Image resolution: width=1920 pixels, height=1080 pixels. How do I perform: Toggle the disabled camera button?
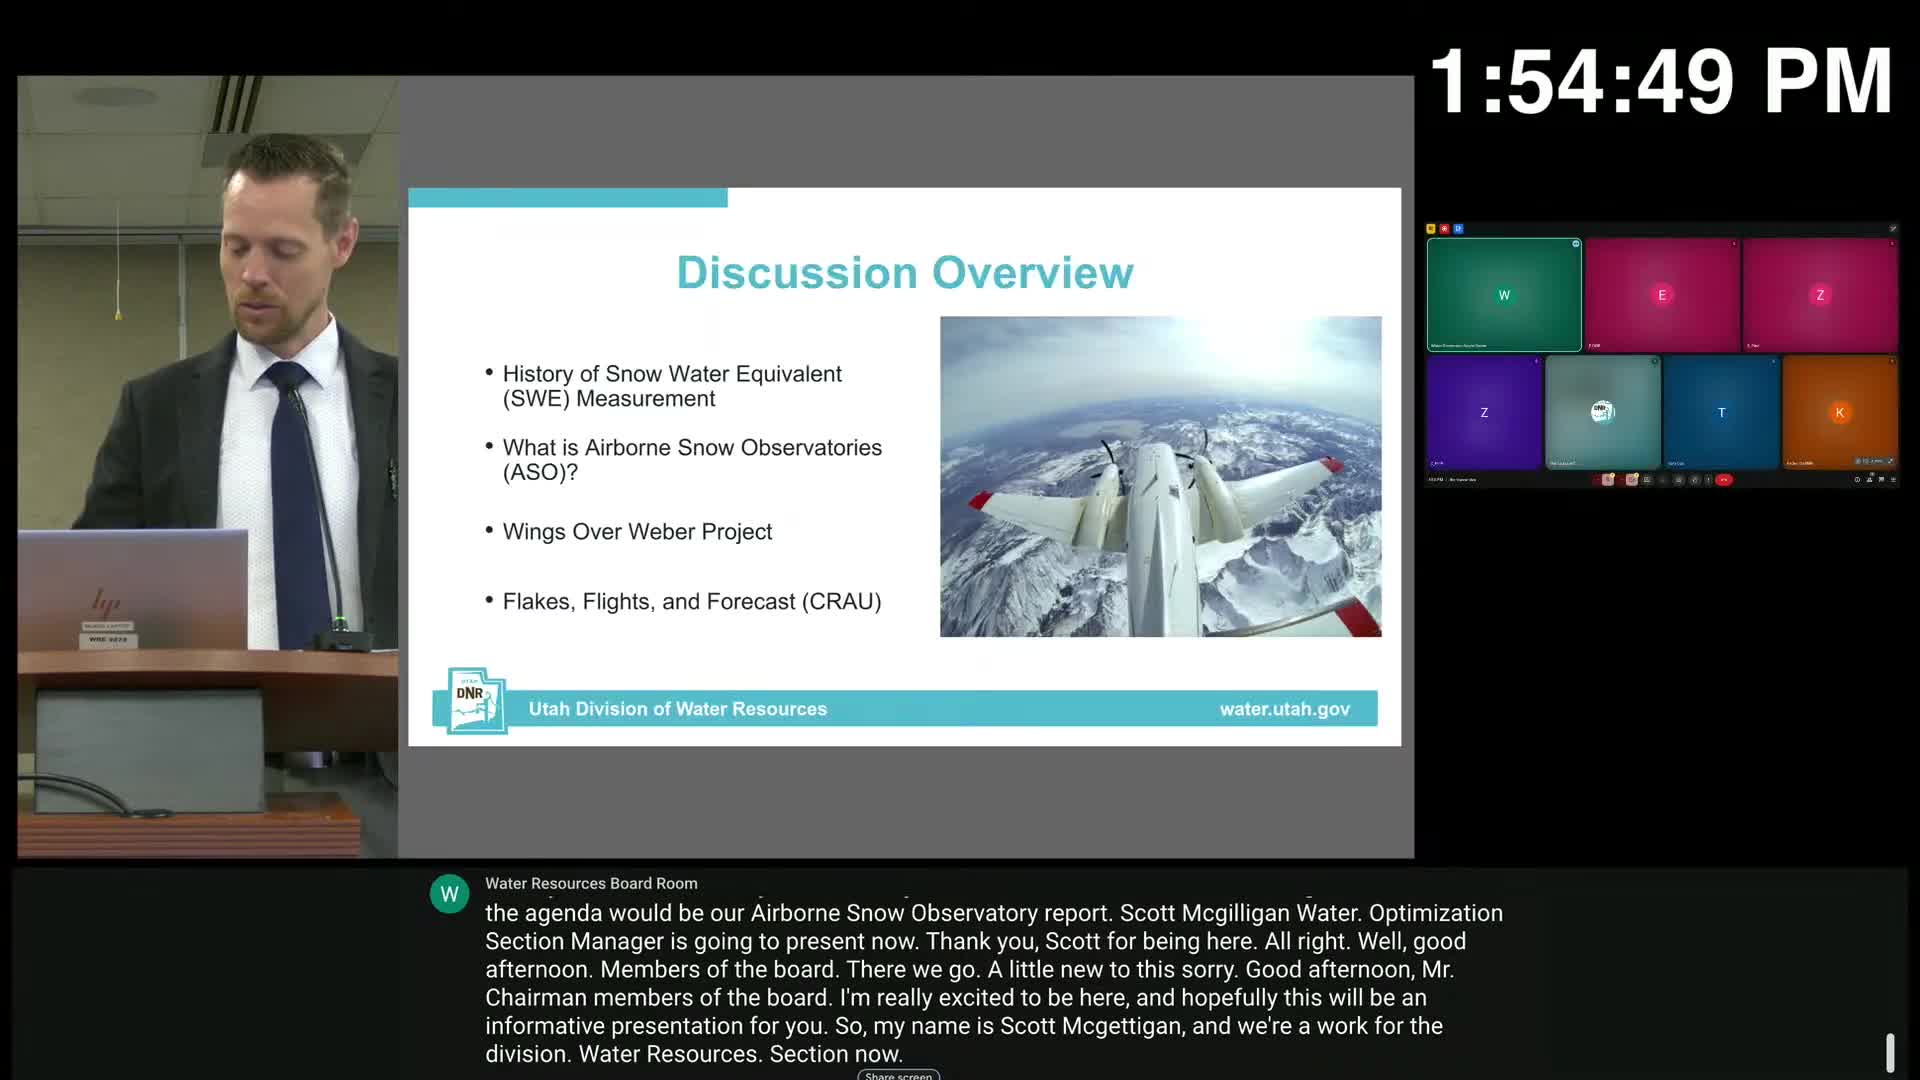tap(1632, 480)
